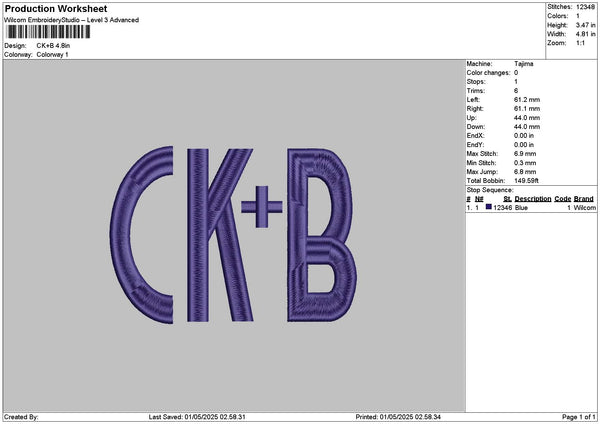
Task: Click the "Min Stitch: 0.3 mm" value
Action: click(525, 163)
